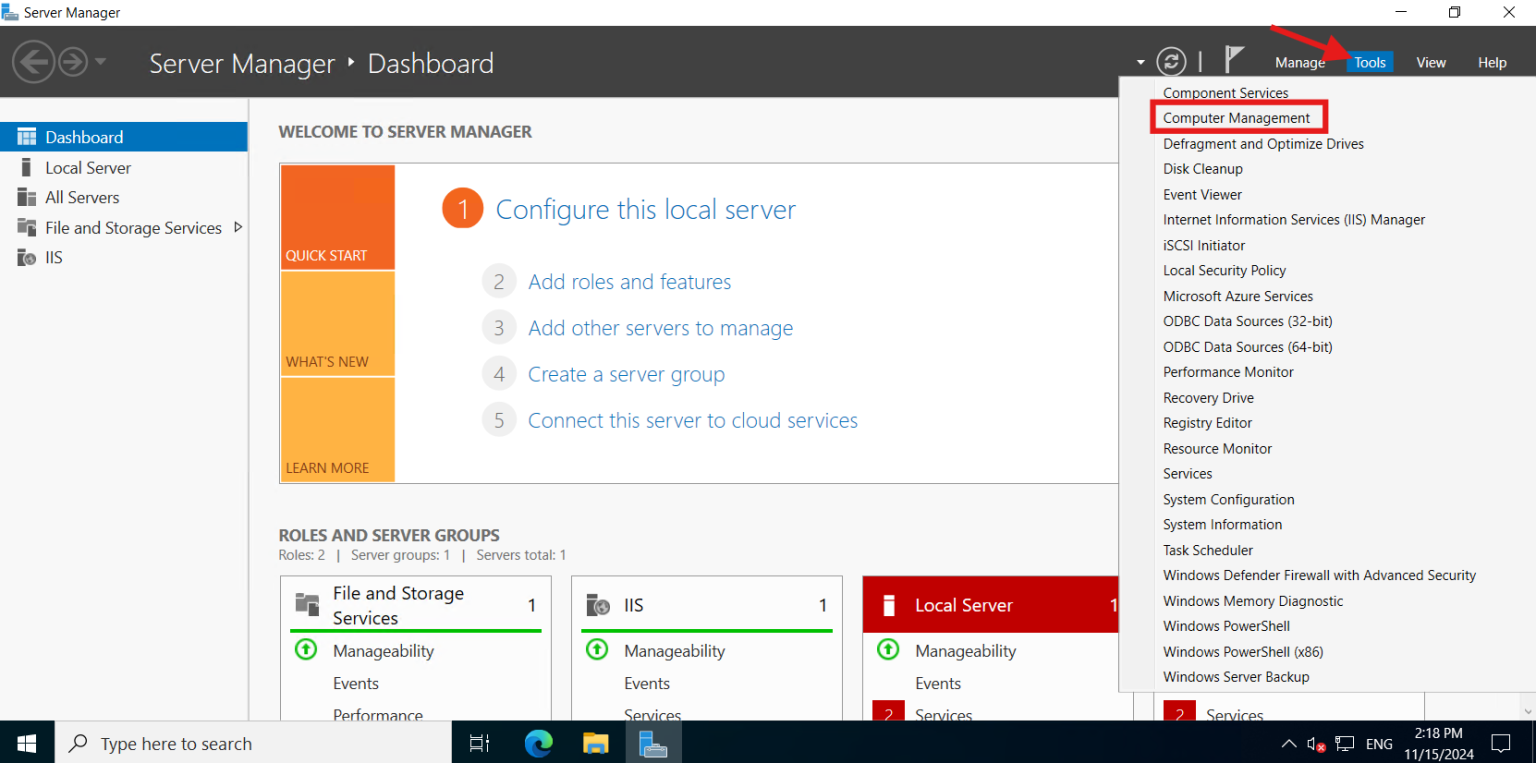Click the Add roles and features link
This screenshot has height=763, width=1536.
pos(629,281)
